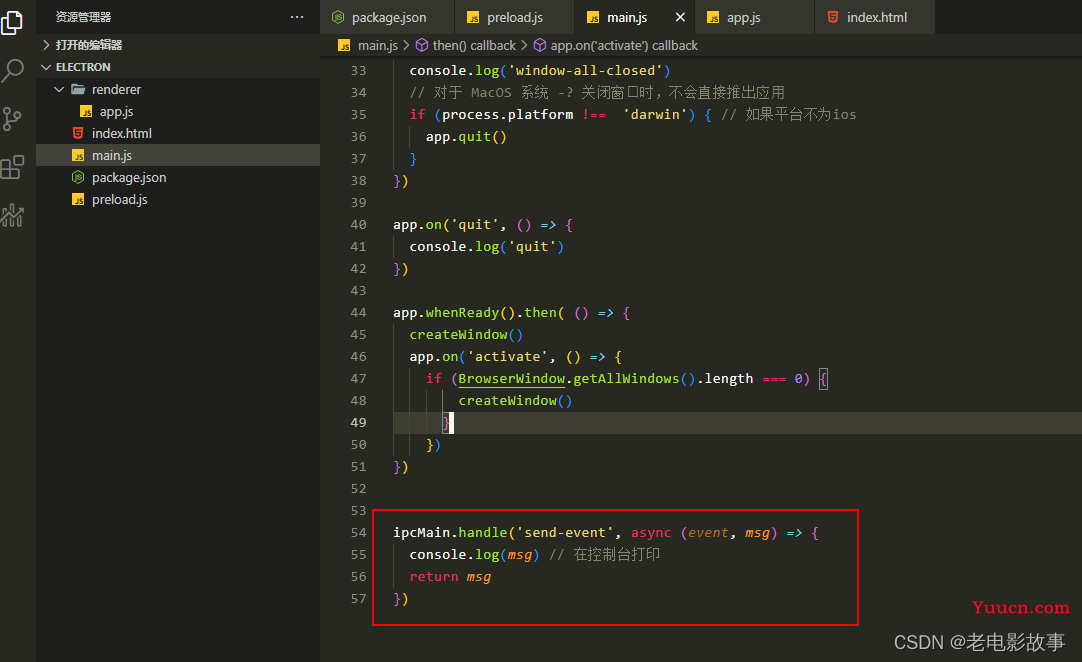Open app.js under renderer folder
Image resolution: width=1082 pixels, height=662 pixels.
tap(178, 111)
